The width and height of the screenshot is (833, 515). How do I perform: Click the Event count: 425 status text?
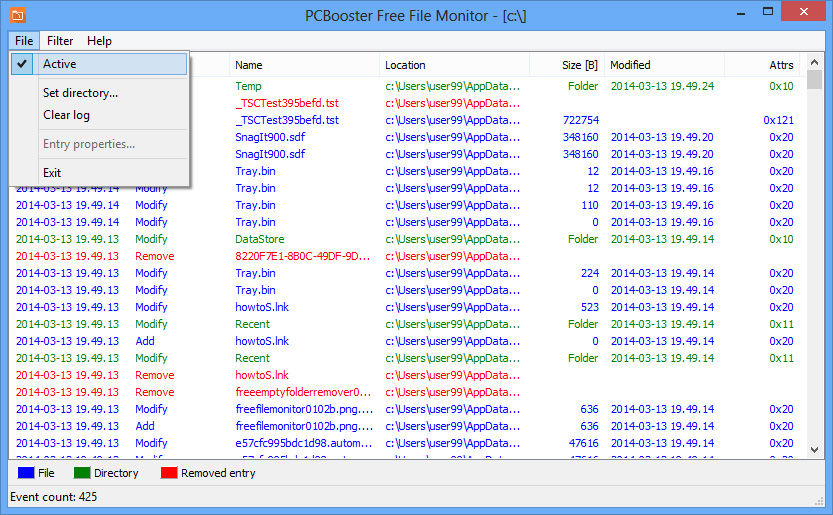pos(54,497)
